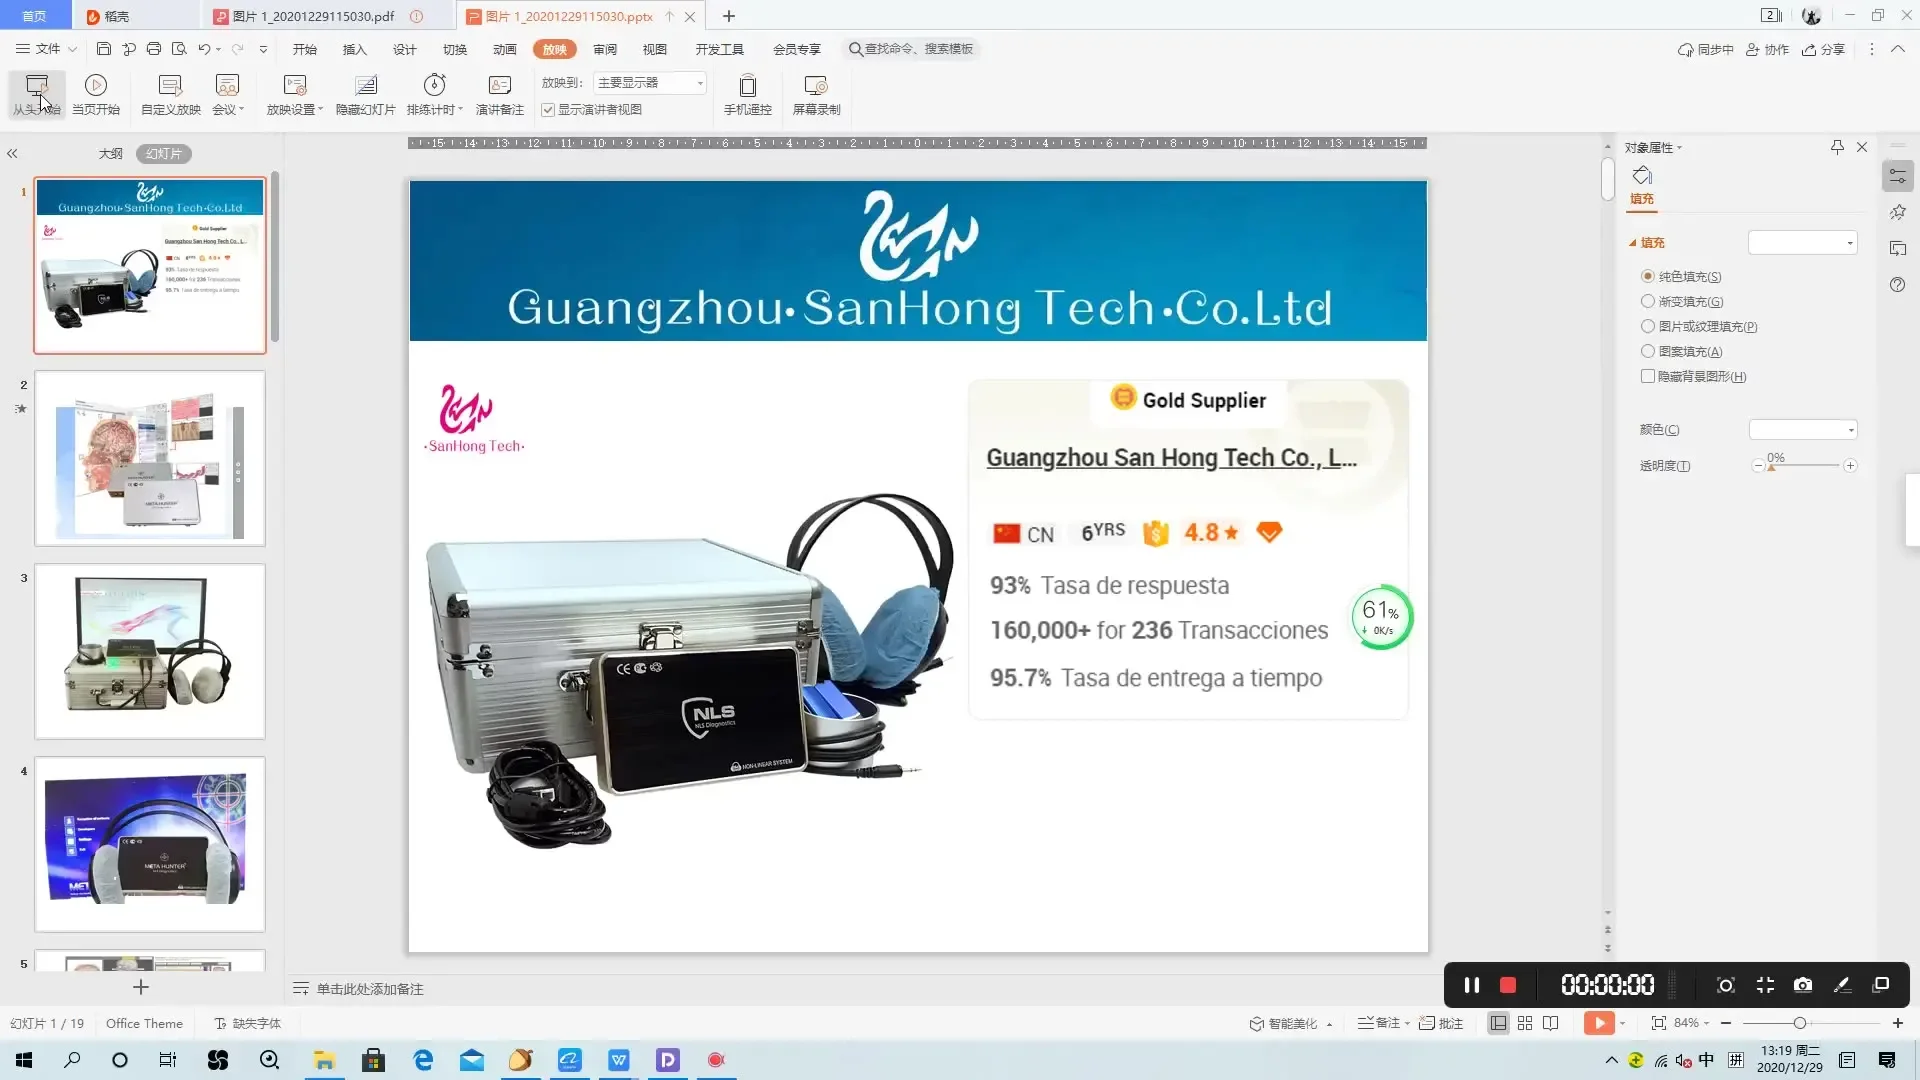Open 手机遥控 phone remote control
Viewport: 1920px width, 1080px height.
[747, 86]
